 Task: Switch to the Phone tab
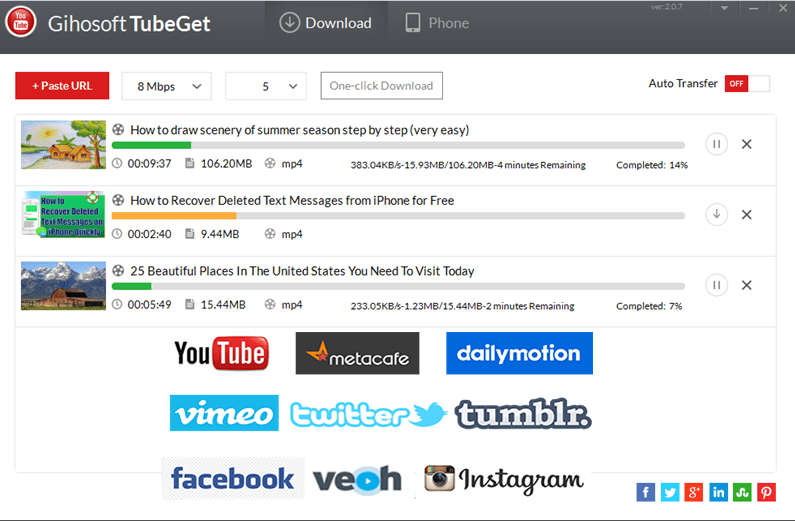437,23
